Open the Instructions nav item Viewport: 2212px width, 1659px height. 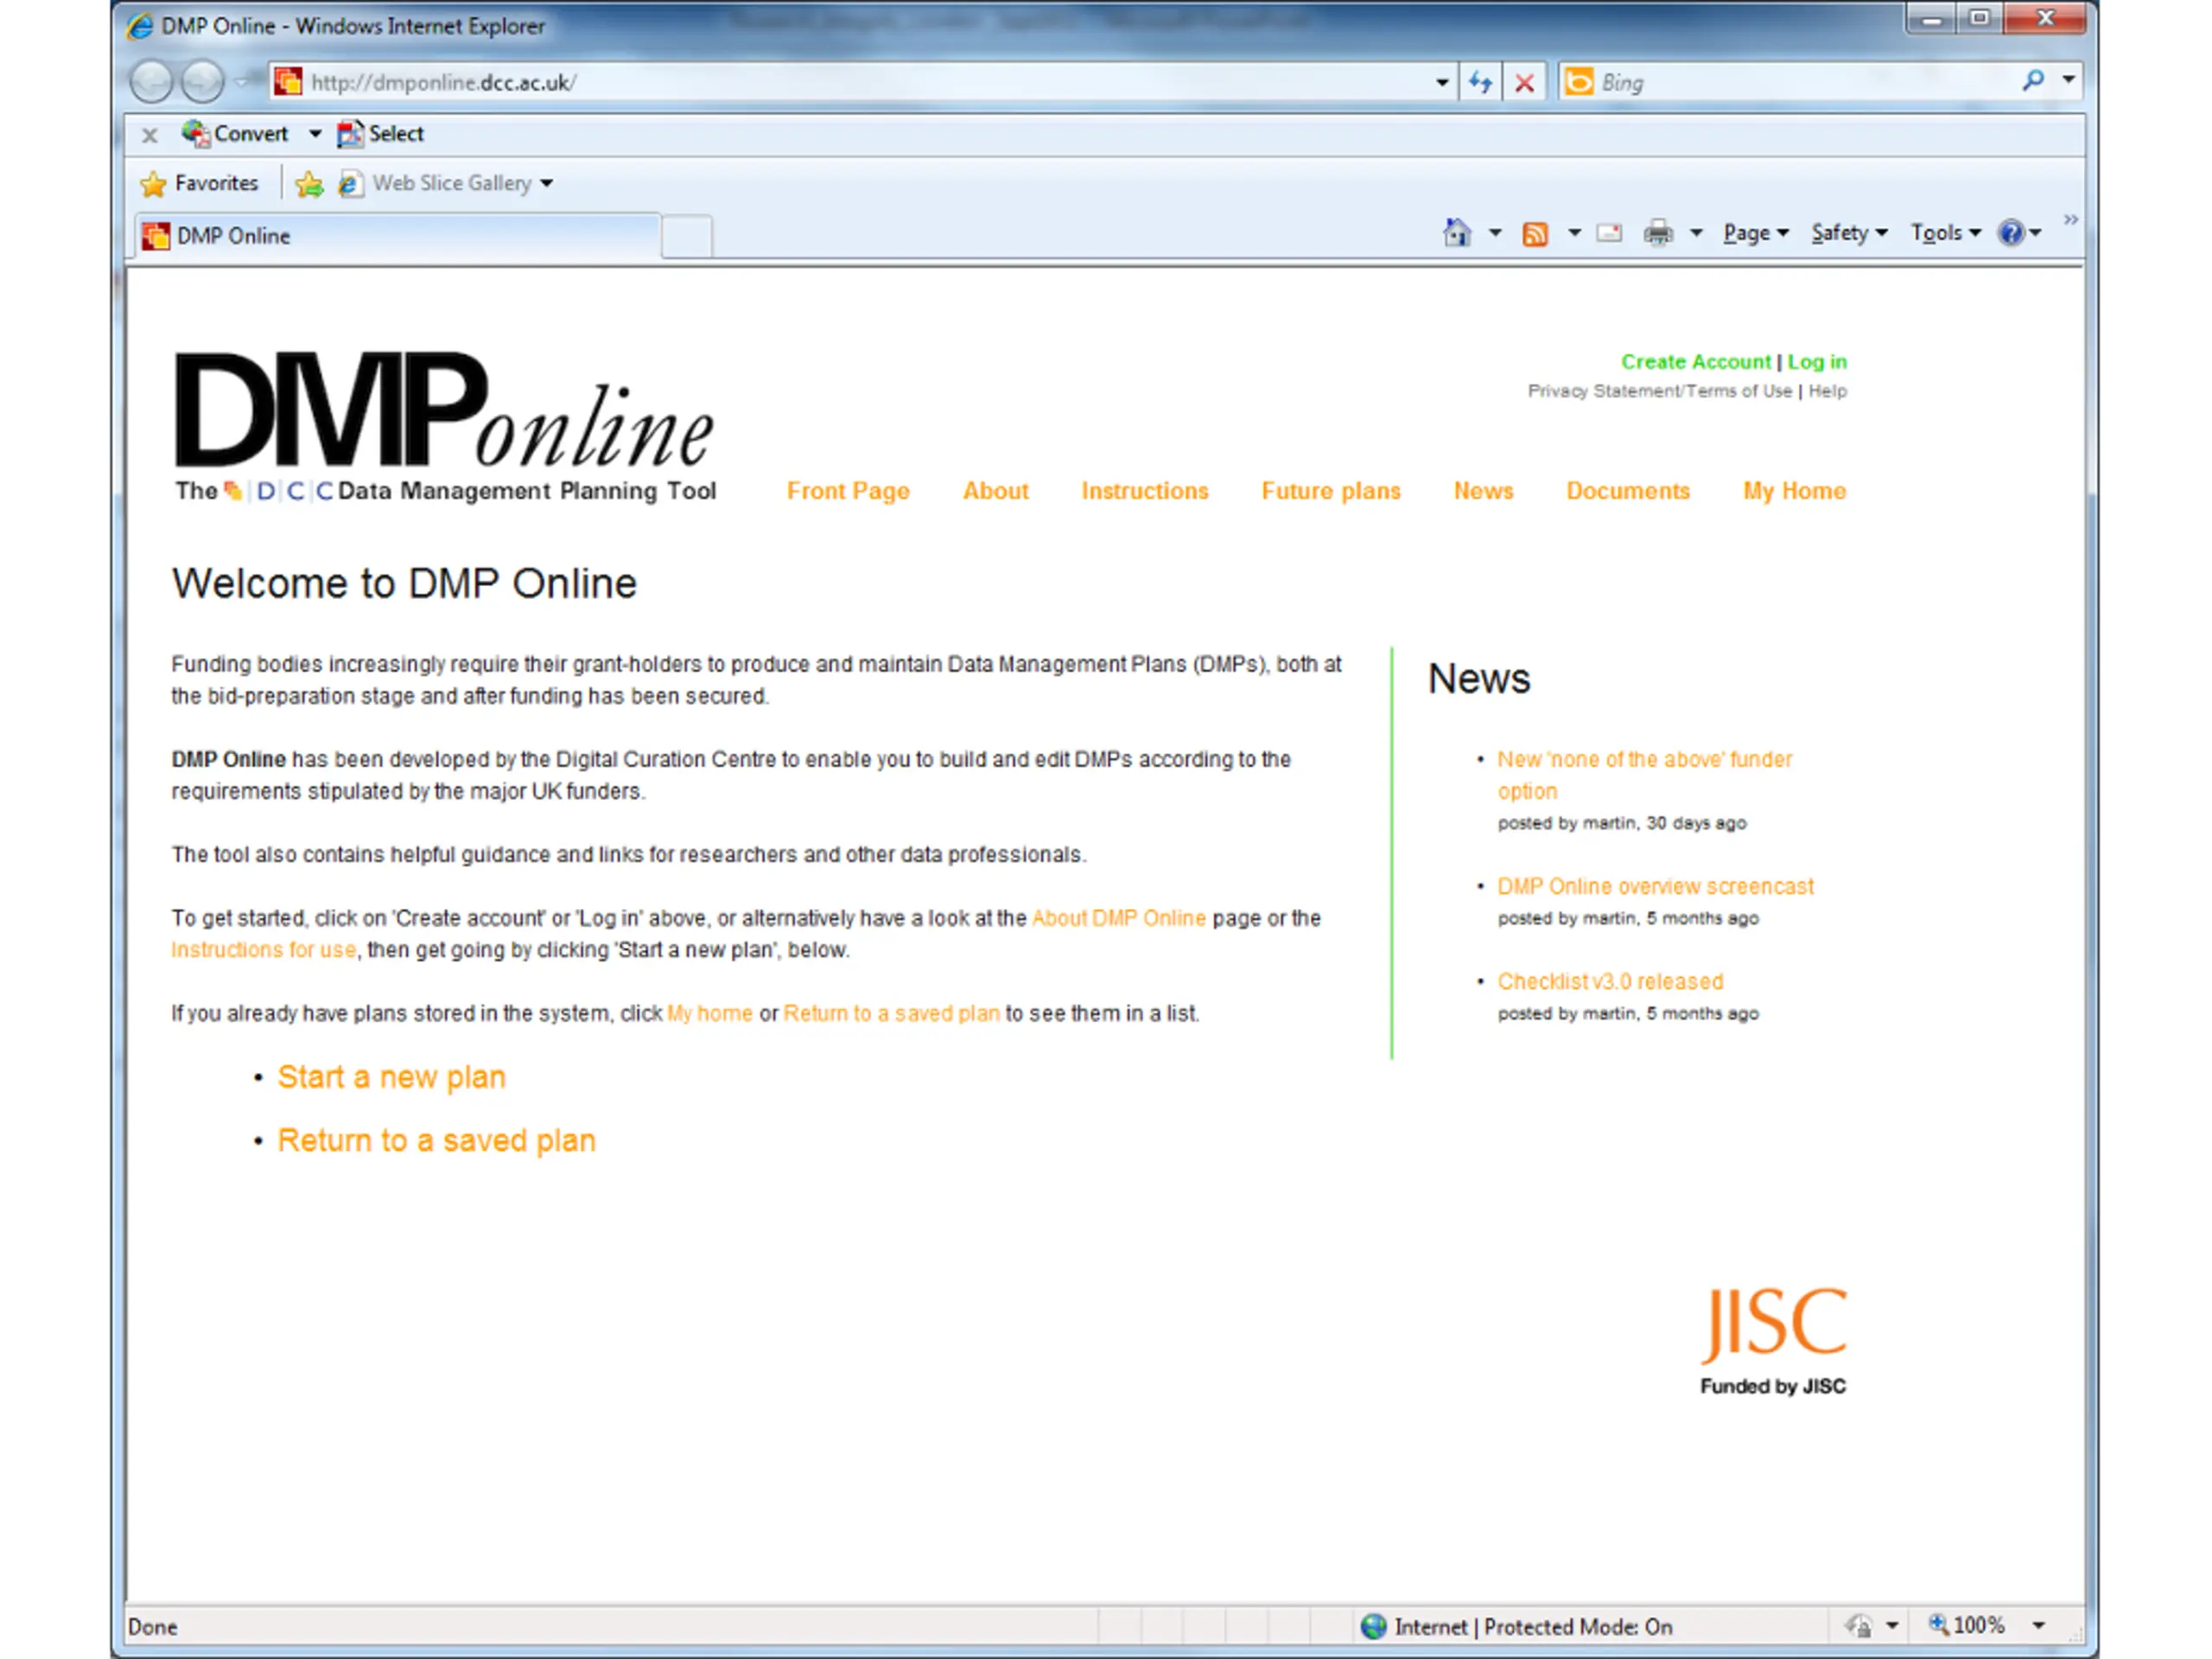coord(1144,491)
